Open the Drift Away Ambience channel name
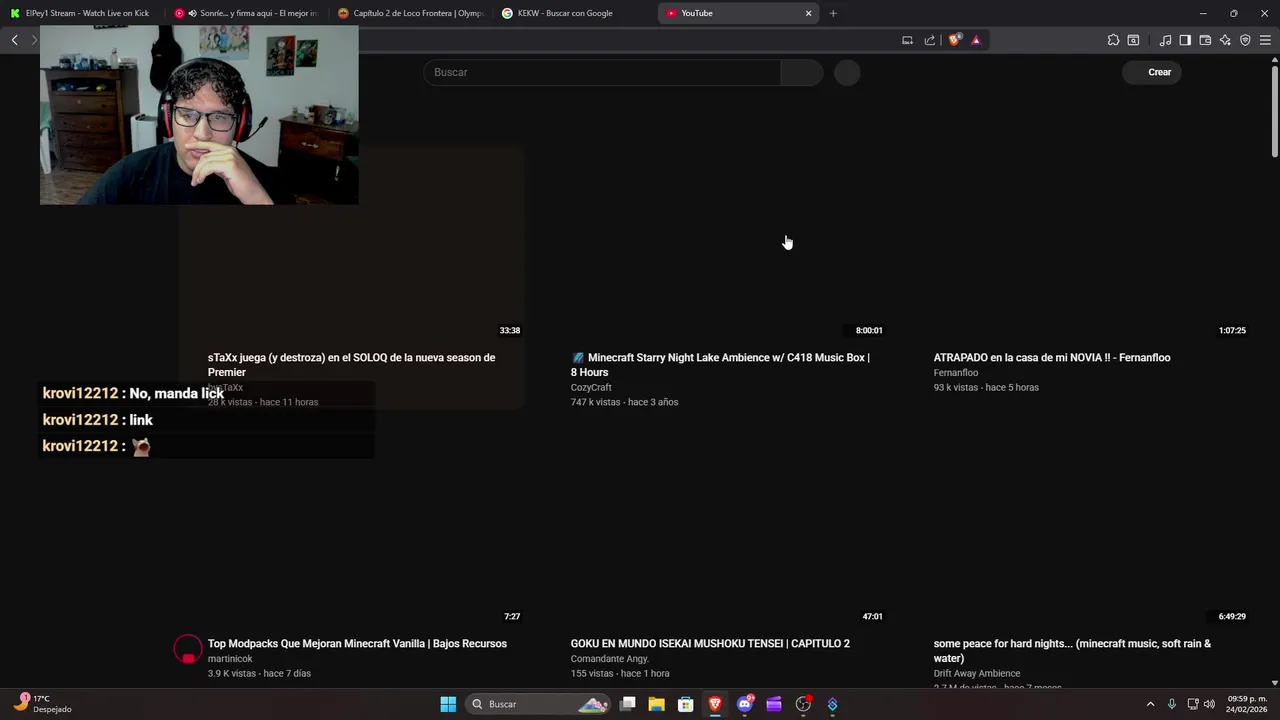Viewport: 1280px width, 720px height. pos(977,674)
